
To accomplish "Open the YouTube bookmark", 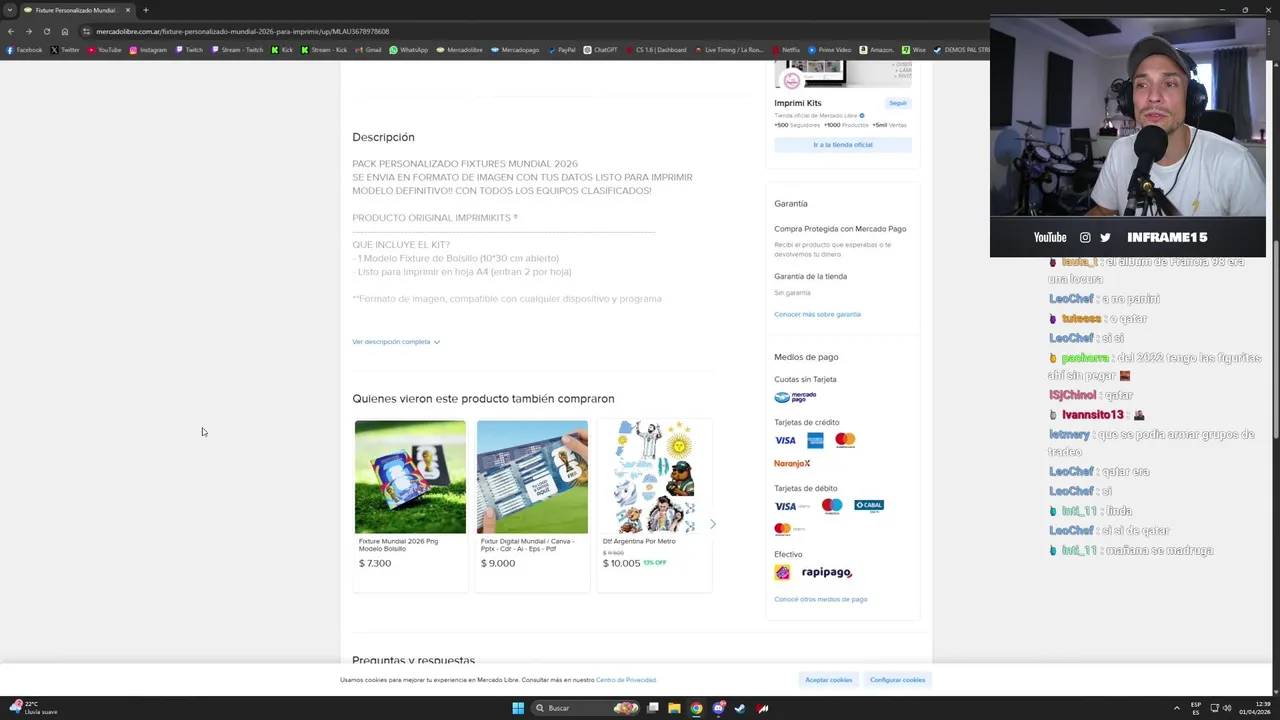I will point(104,50).
